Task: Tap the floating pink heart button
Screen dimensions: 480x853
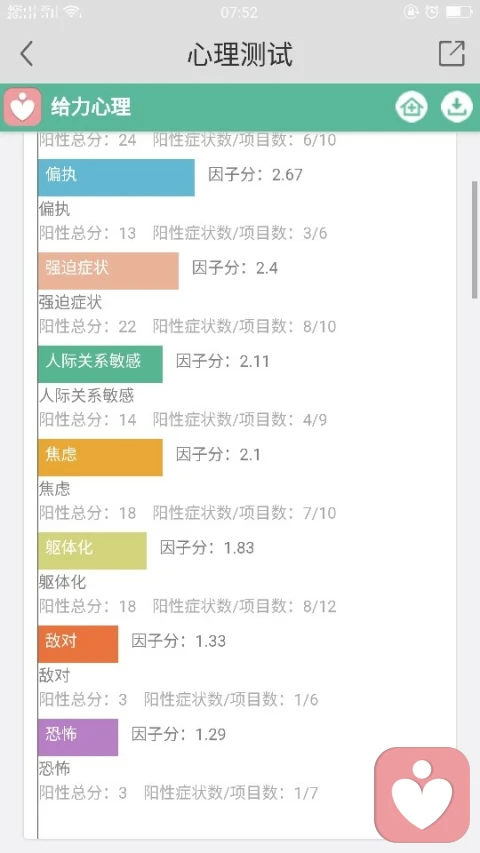Action: (422, 794)
